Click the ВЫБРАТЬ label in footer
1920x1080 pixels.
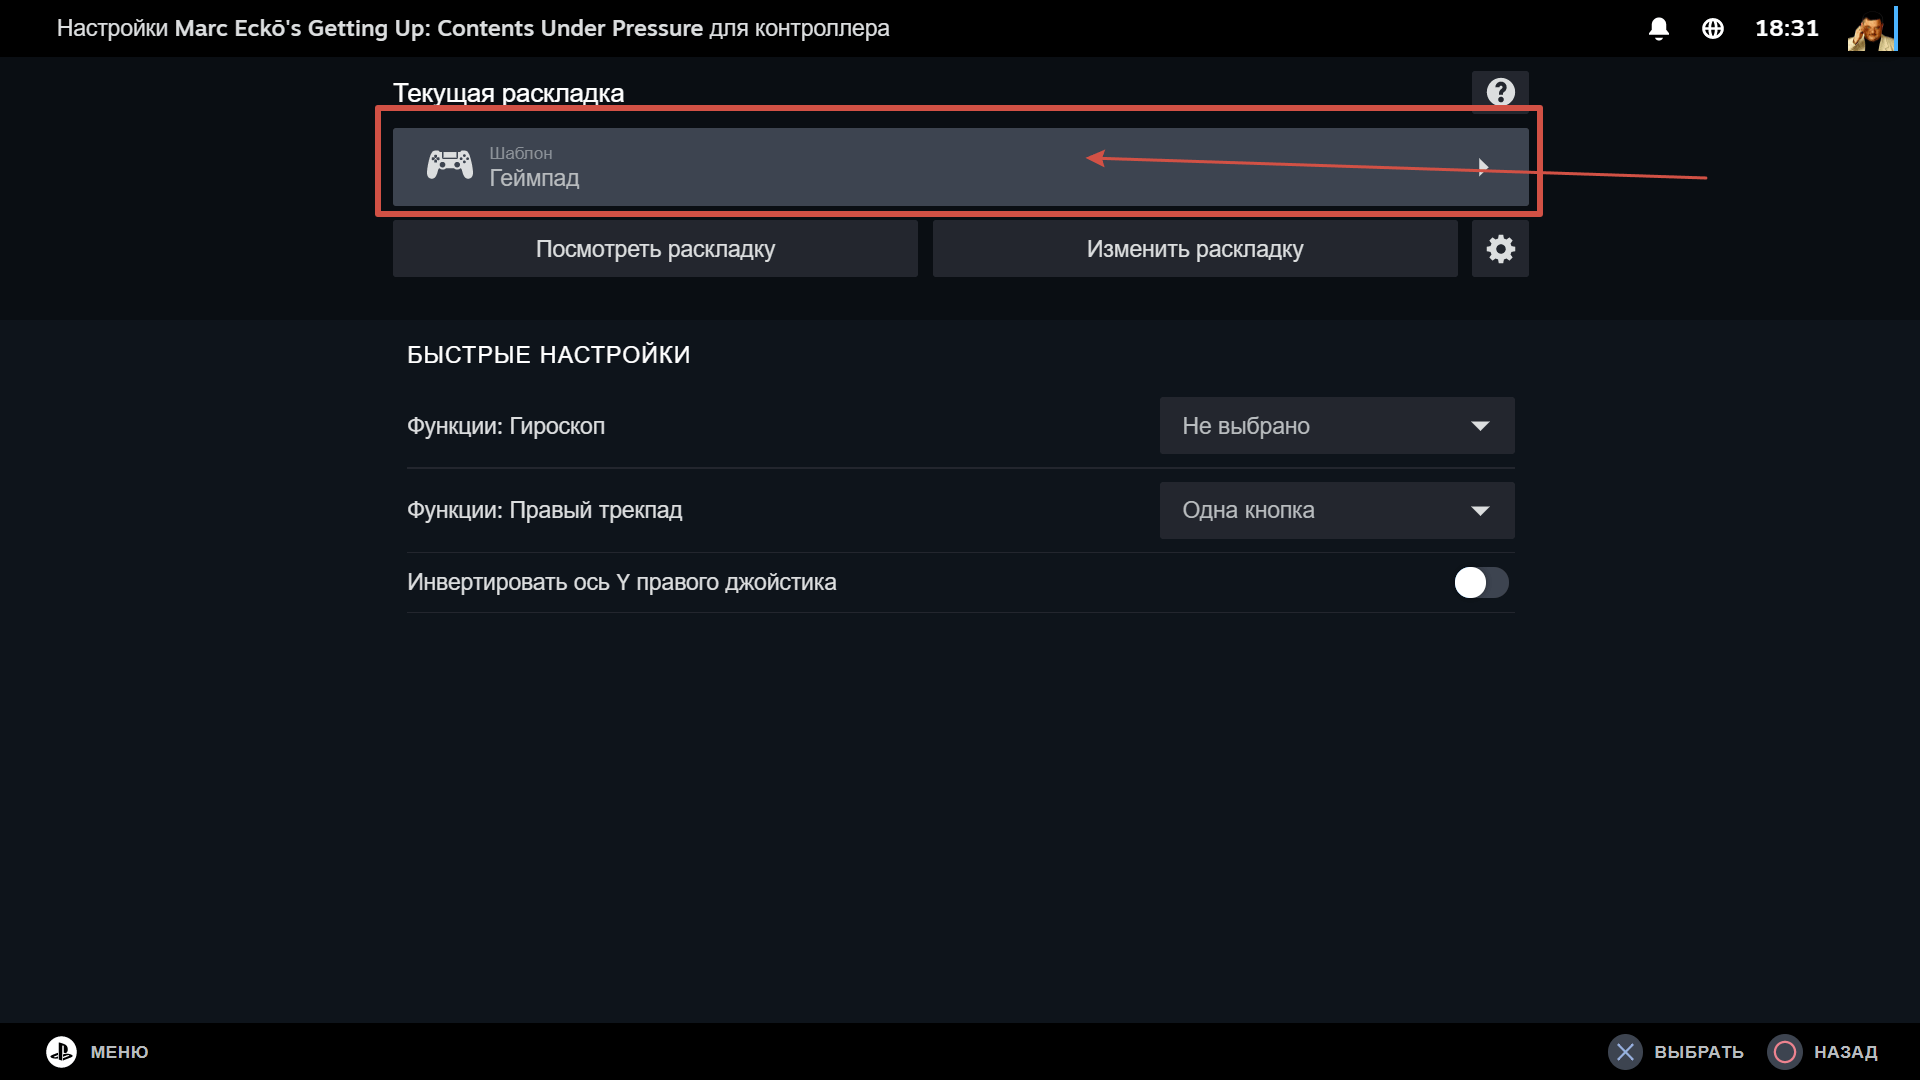pos(1698,1052)
